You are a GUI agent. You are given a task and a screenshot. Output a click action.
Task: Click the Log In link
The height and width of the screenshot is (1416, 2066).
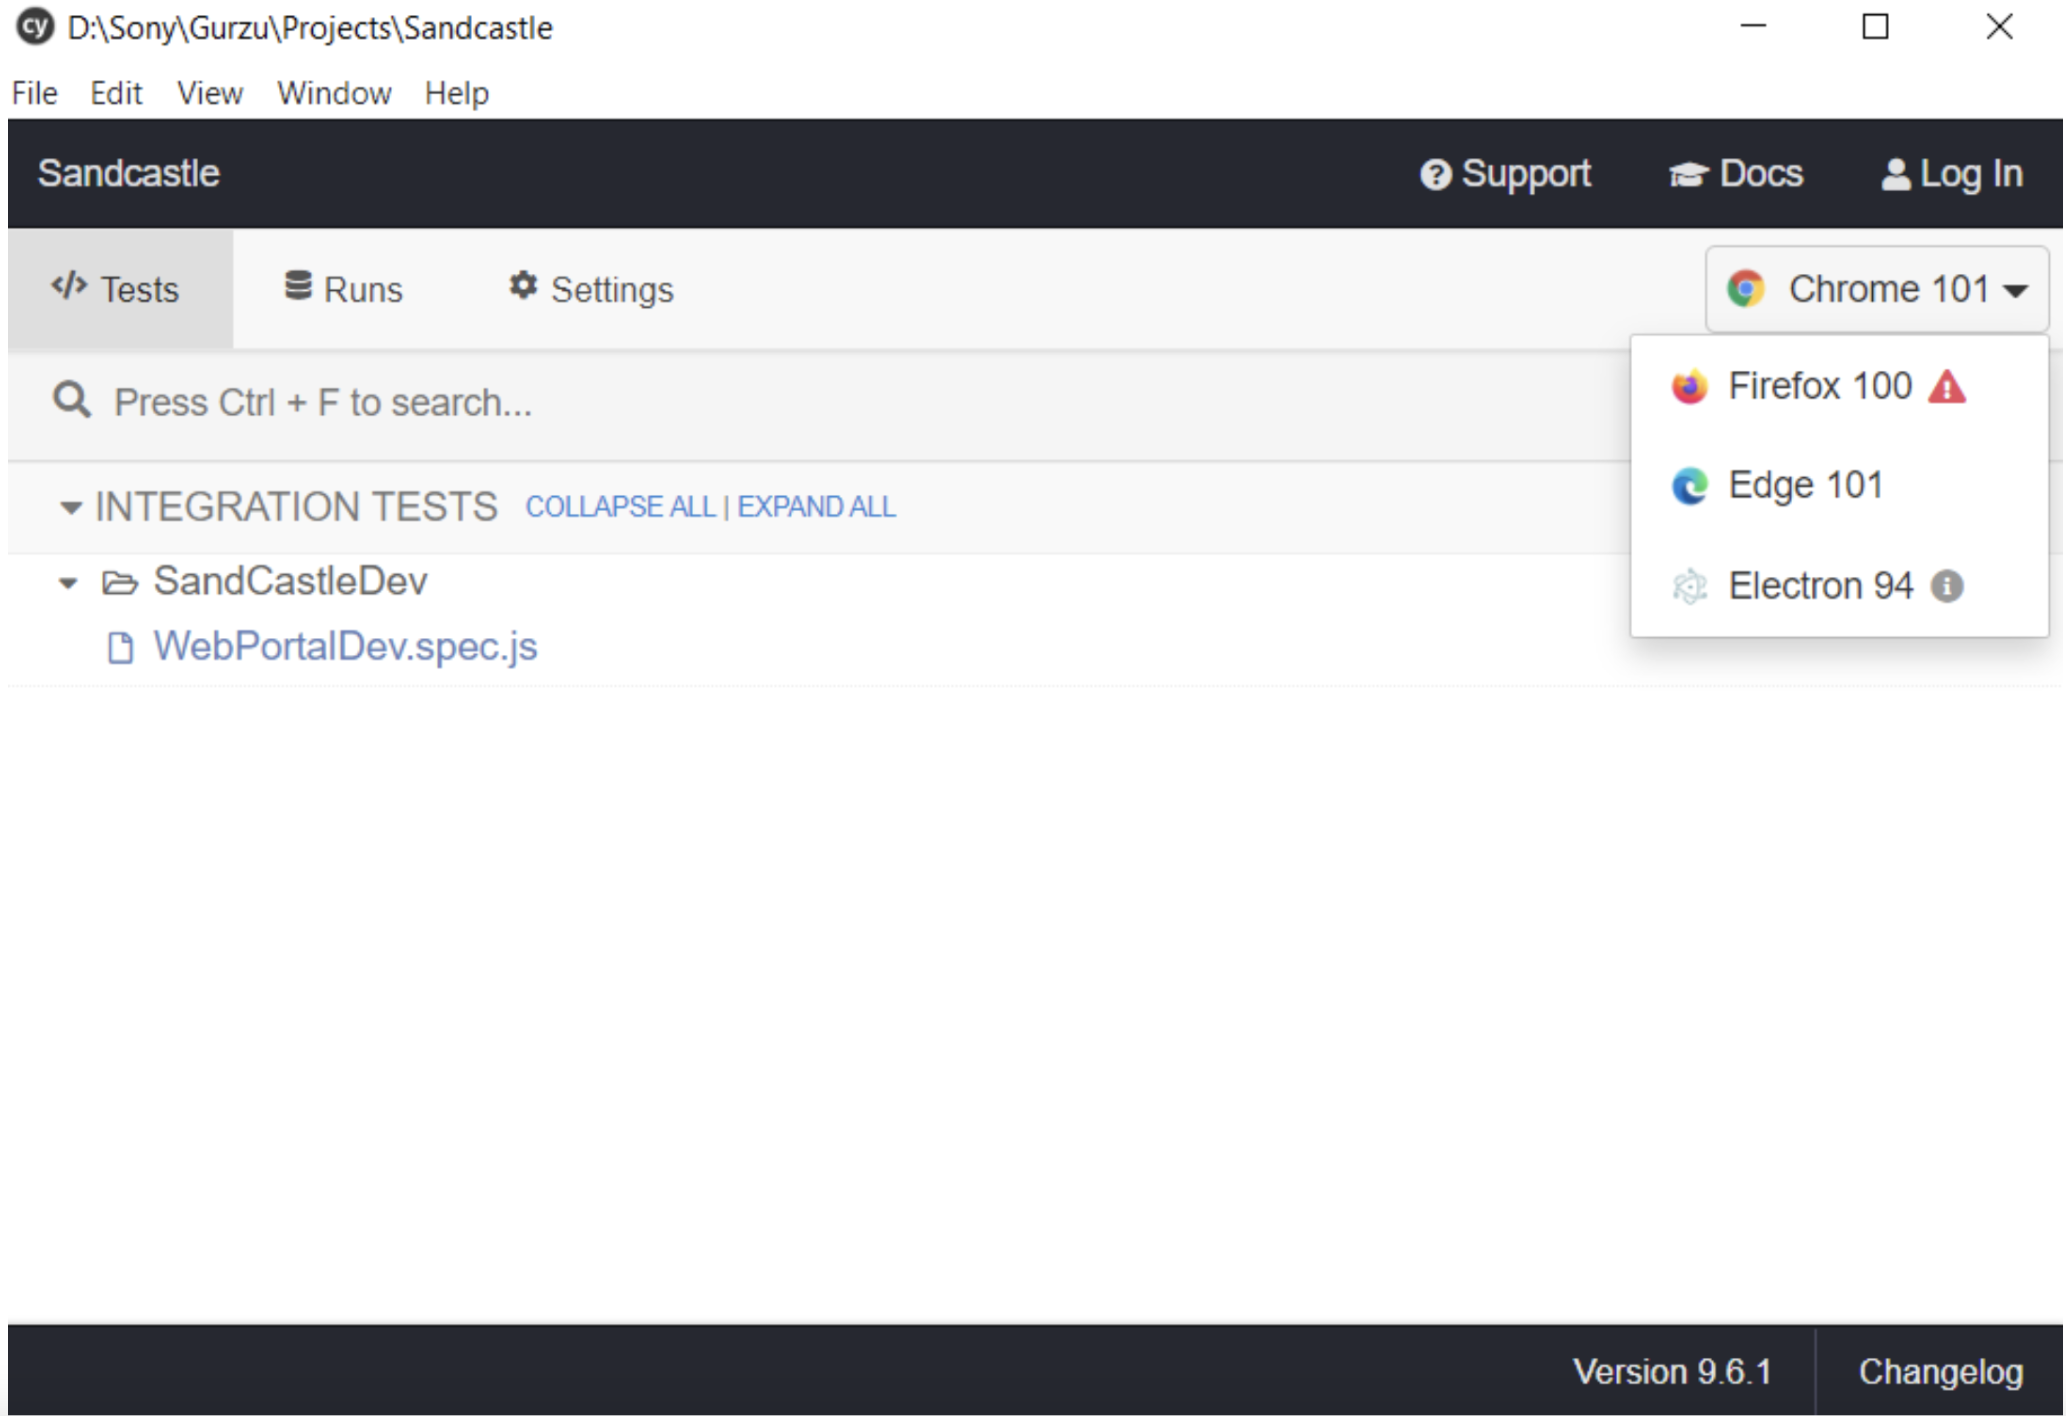point(1952,175)
